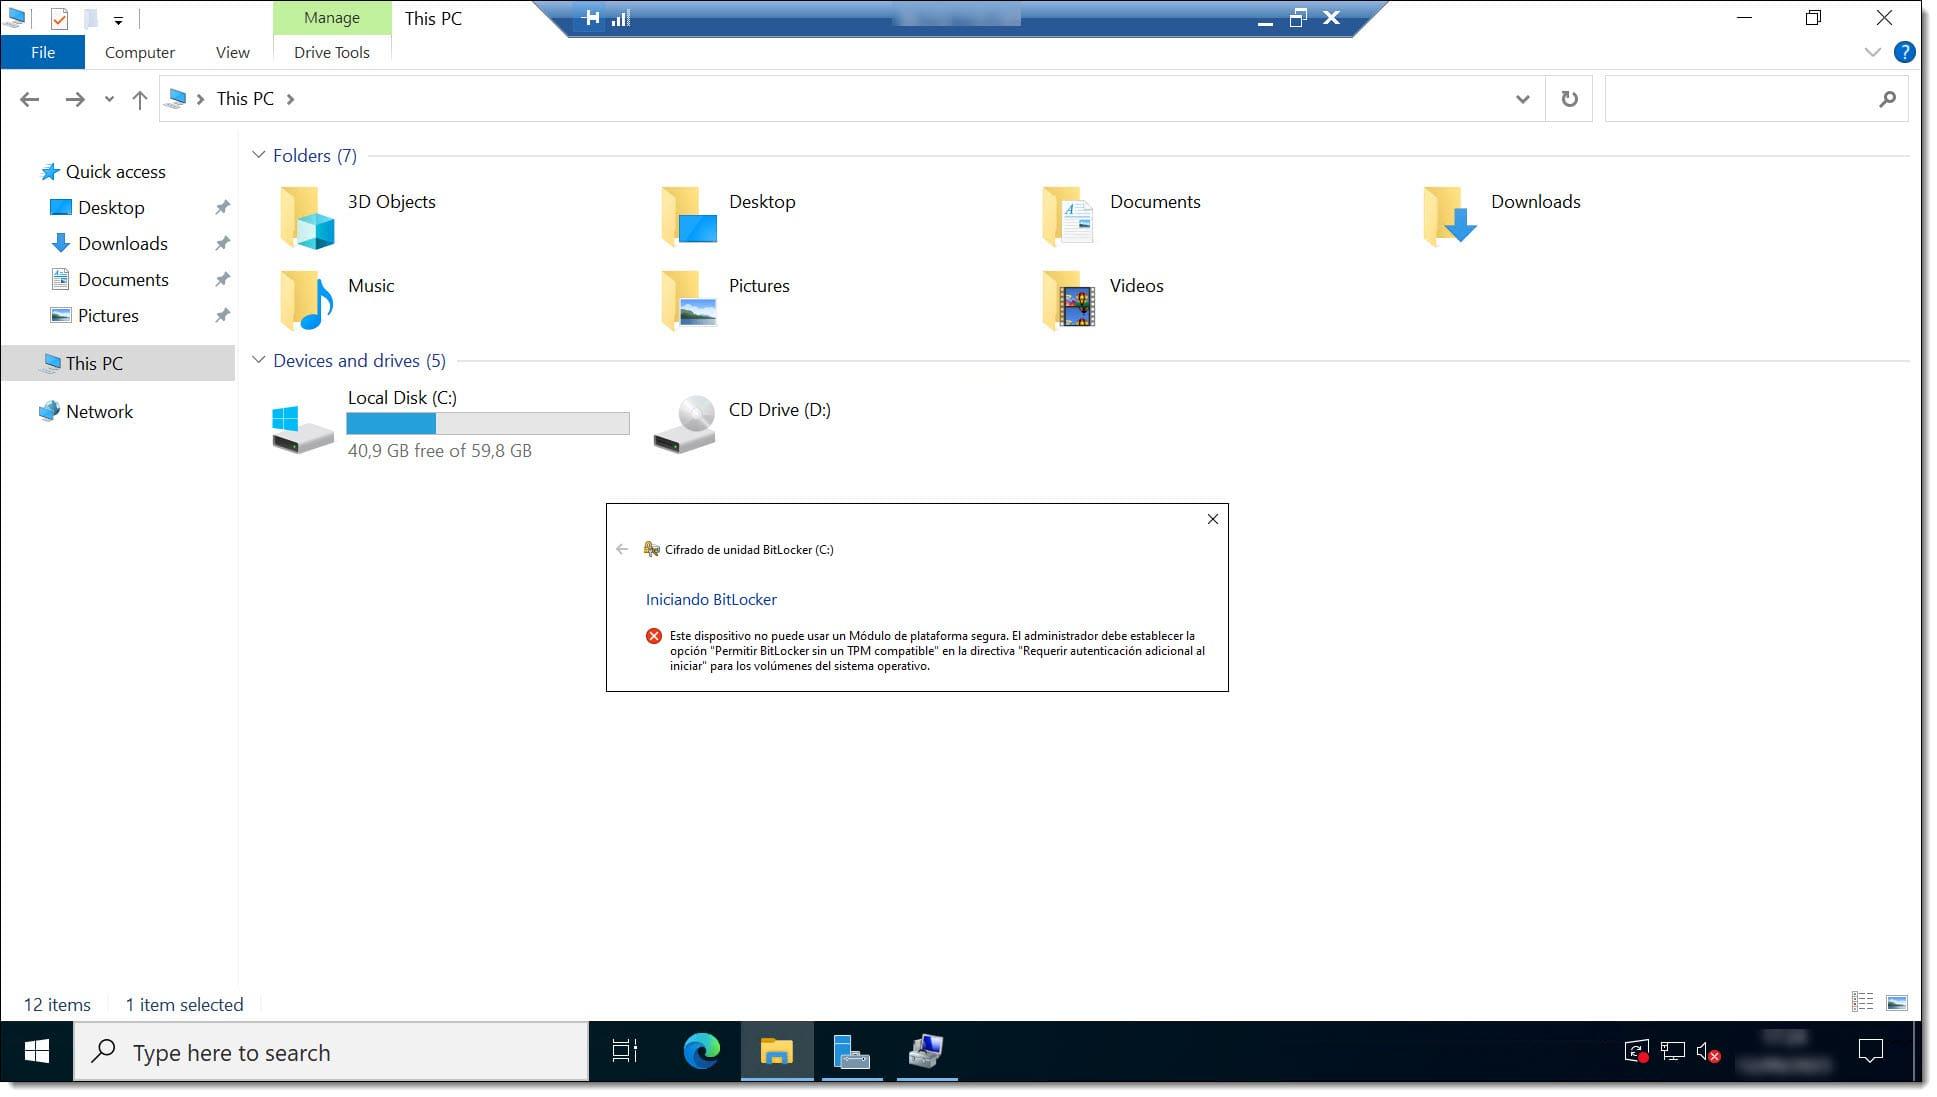Screen dimensions: 1937x1097
Task: Expand the ribbon with the chevron
Action: click(1873, 52)
